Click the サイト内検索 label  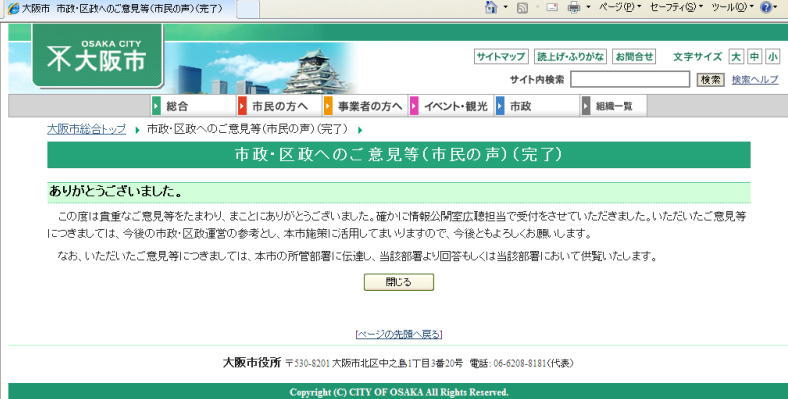point(537,79)
